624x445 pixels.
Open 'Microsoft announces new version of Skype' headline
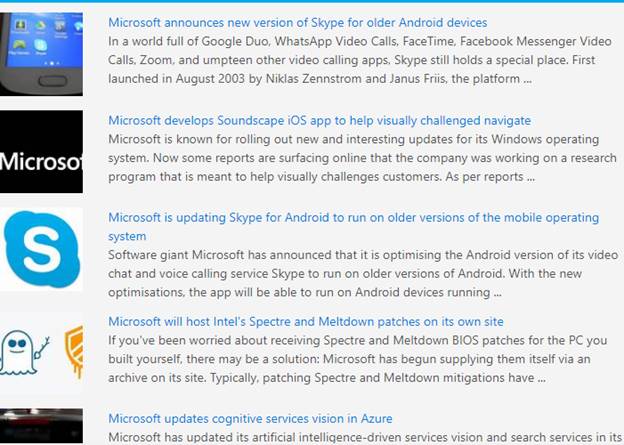point(297,22)
